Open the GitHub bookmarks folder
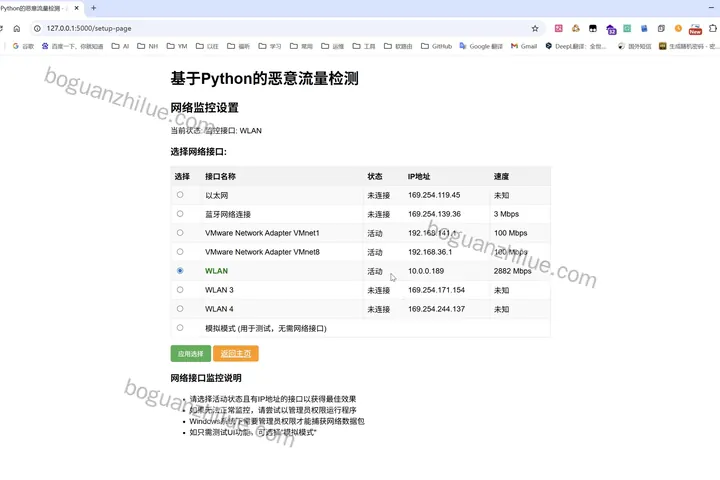 pos(437,46)
